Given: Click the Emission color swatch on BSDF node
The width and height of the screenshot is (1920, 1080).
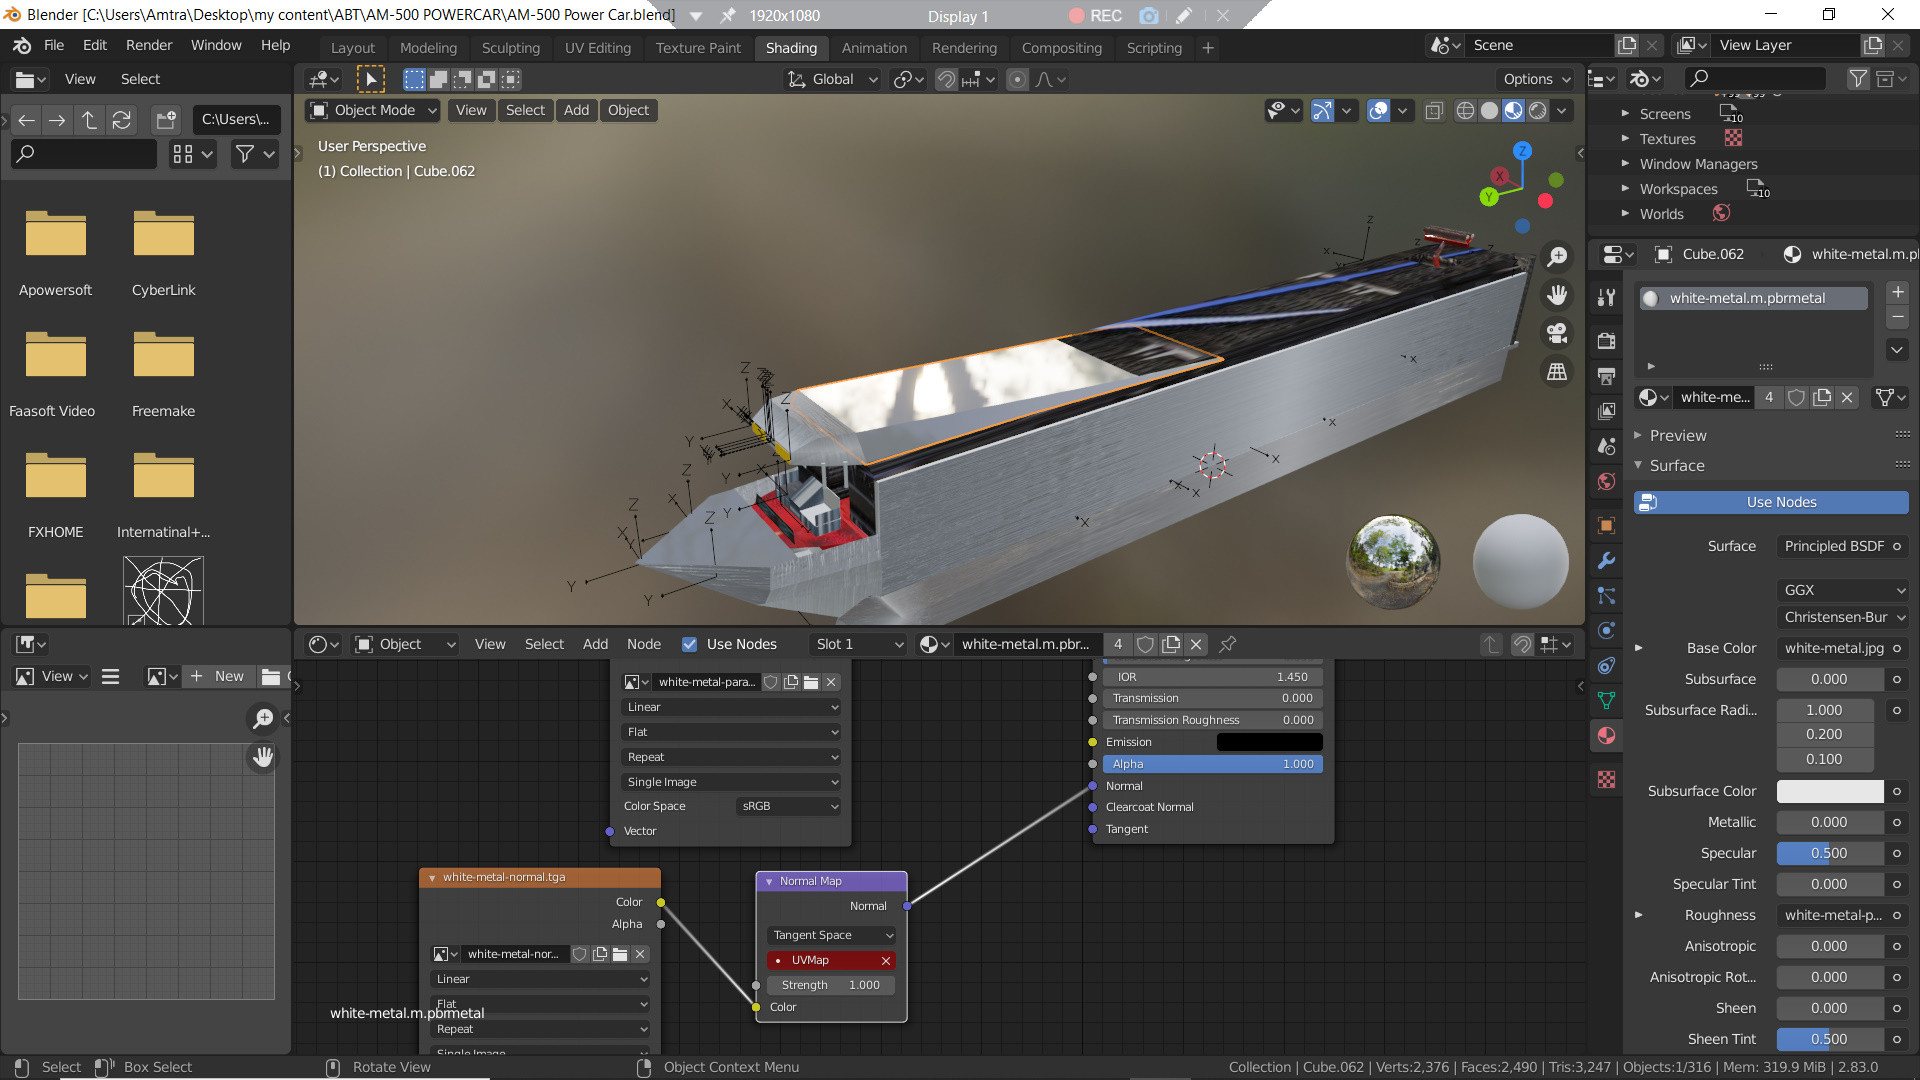Looking at the screenshot, I should click(x=1269, y=742).
